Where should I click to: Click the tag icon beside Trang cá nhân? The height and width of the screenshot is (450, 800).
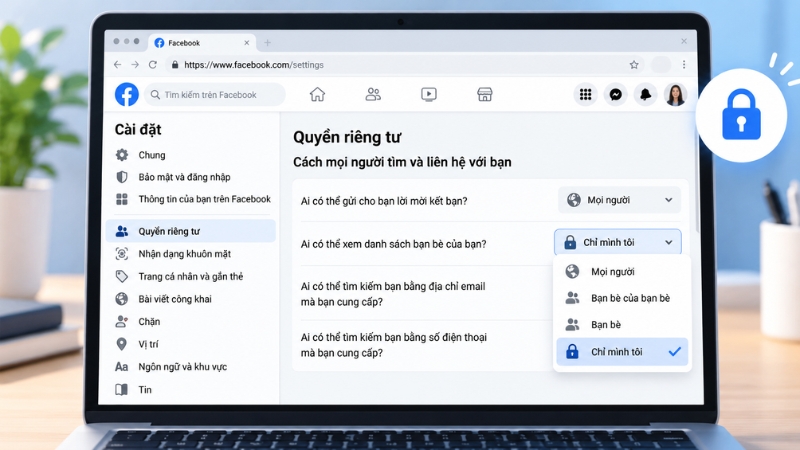pos(121,277)
